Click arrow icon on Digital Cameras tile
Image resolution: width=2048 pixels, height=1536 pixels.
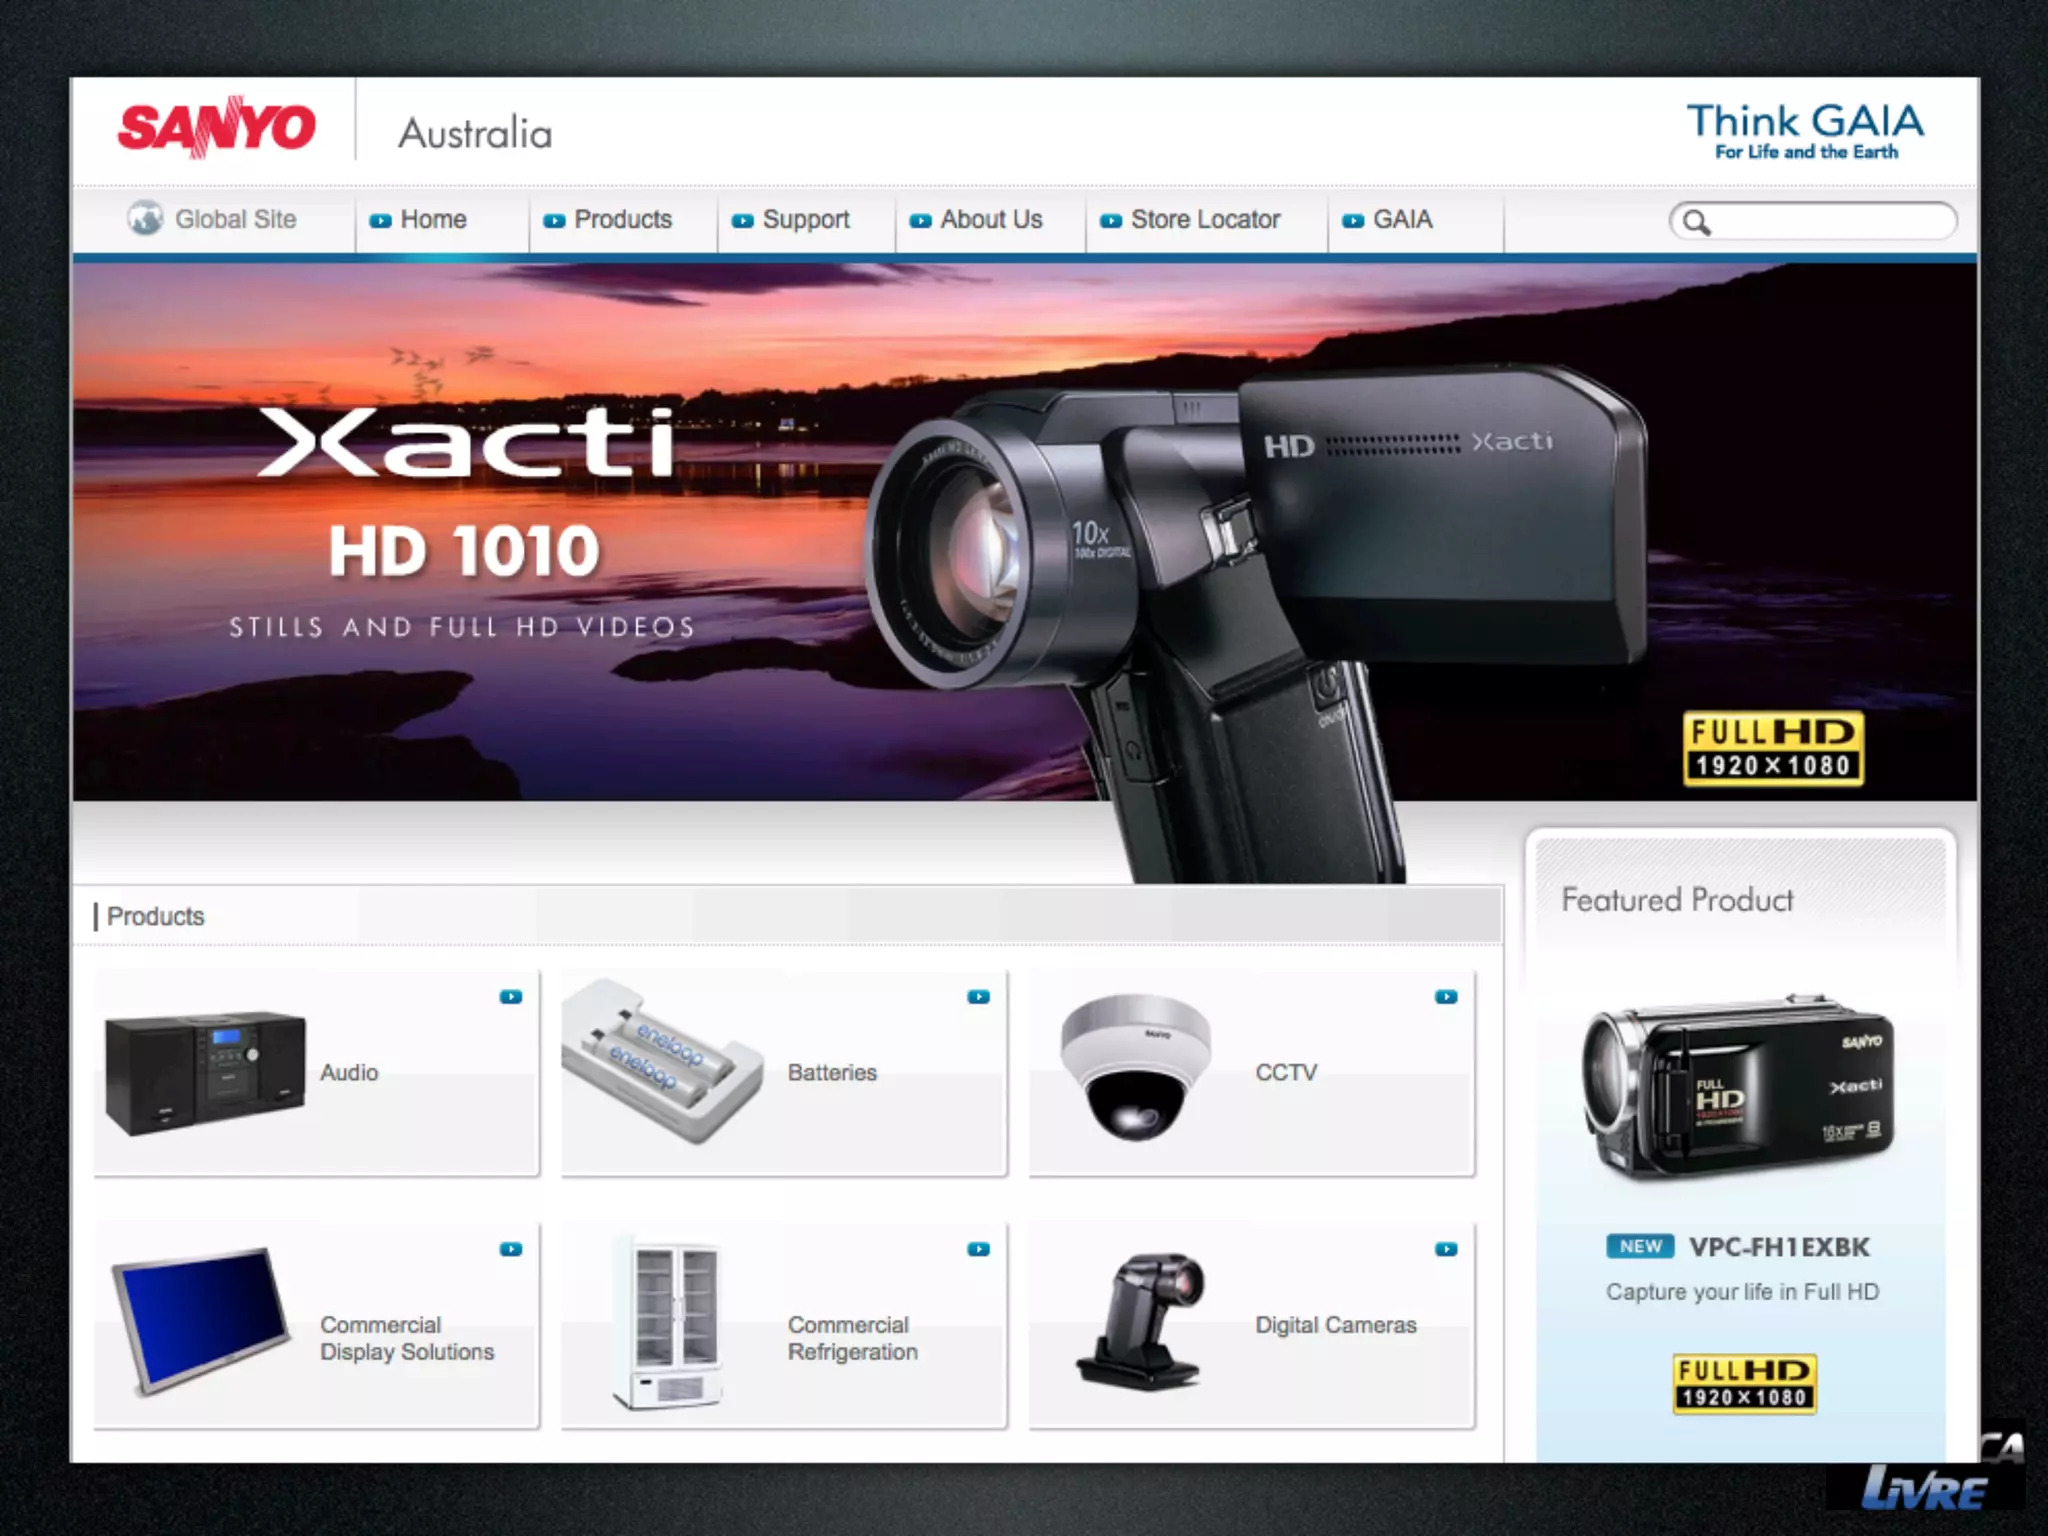(1446, 1249)
